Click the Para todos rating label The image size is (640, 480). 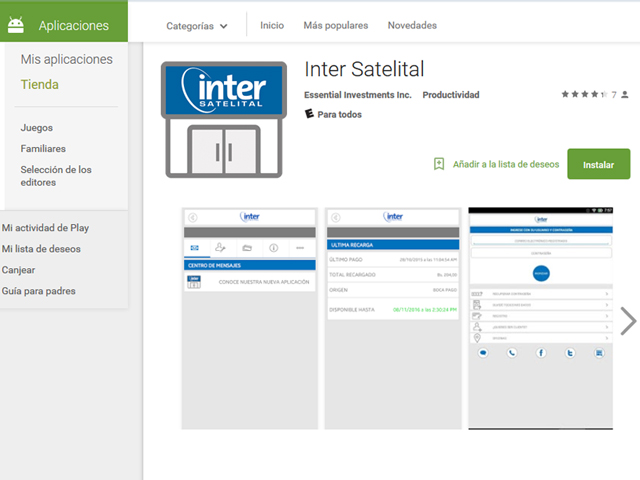(340, 114)
